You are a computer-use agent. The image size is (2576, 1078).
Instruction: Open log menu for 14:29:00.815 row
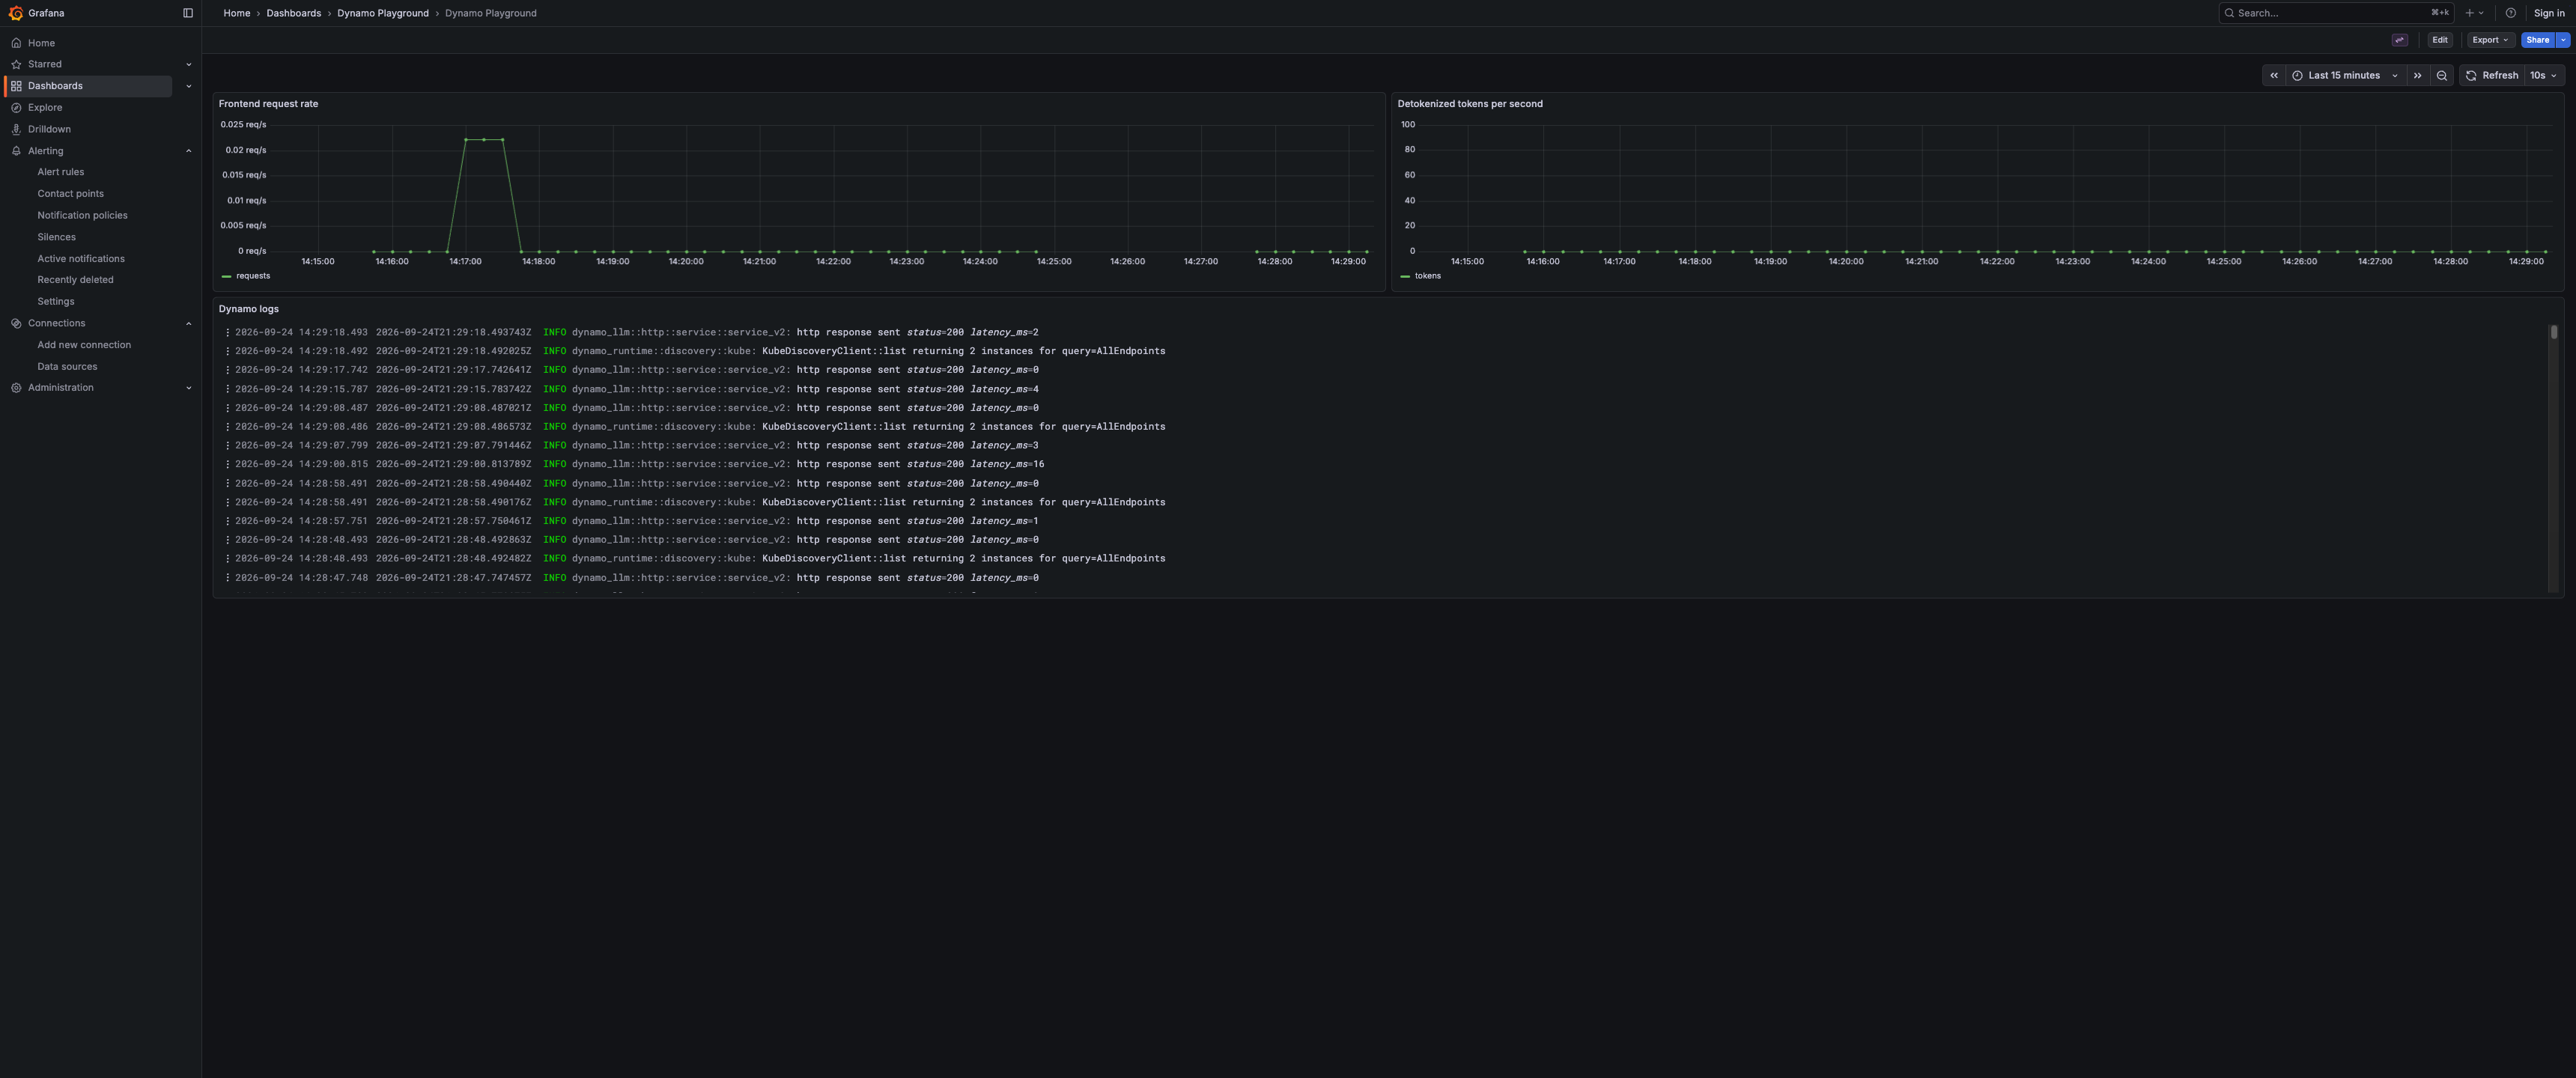tap(227, 464)
